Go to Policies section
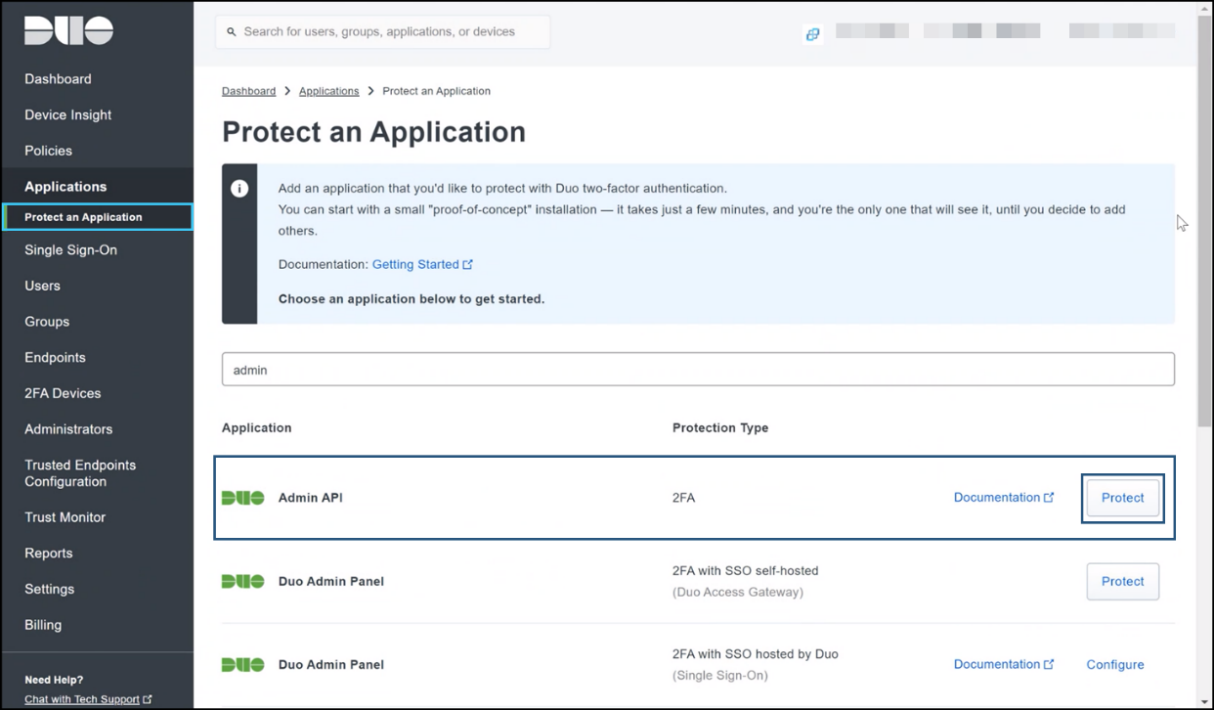This screenshot has height=710, width=1214. click(x=48, y=151)
